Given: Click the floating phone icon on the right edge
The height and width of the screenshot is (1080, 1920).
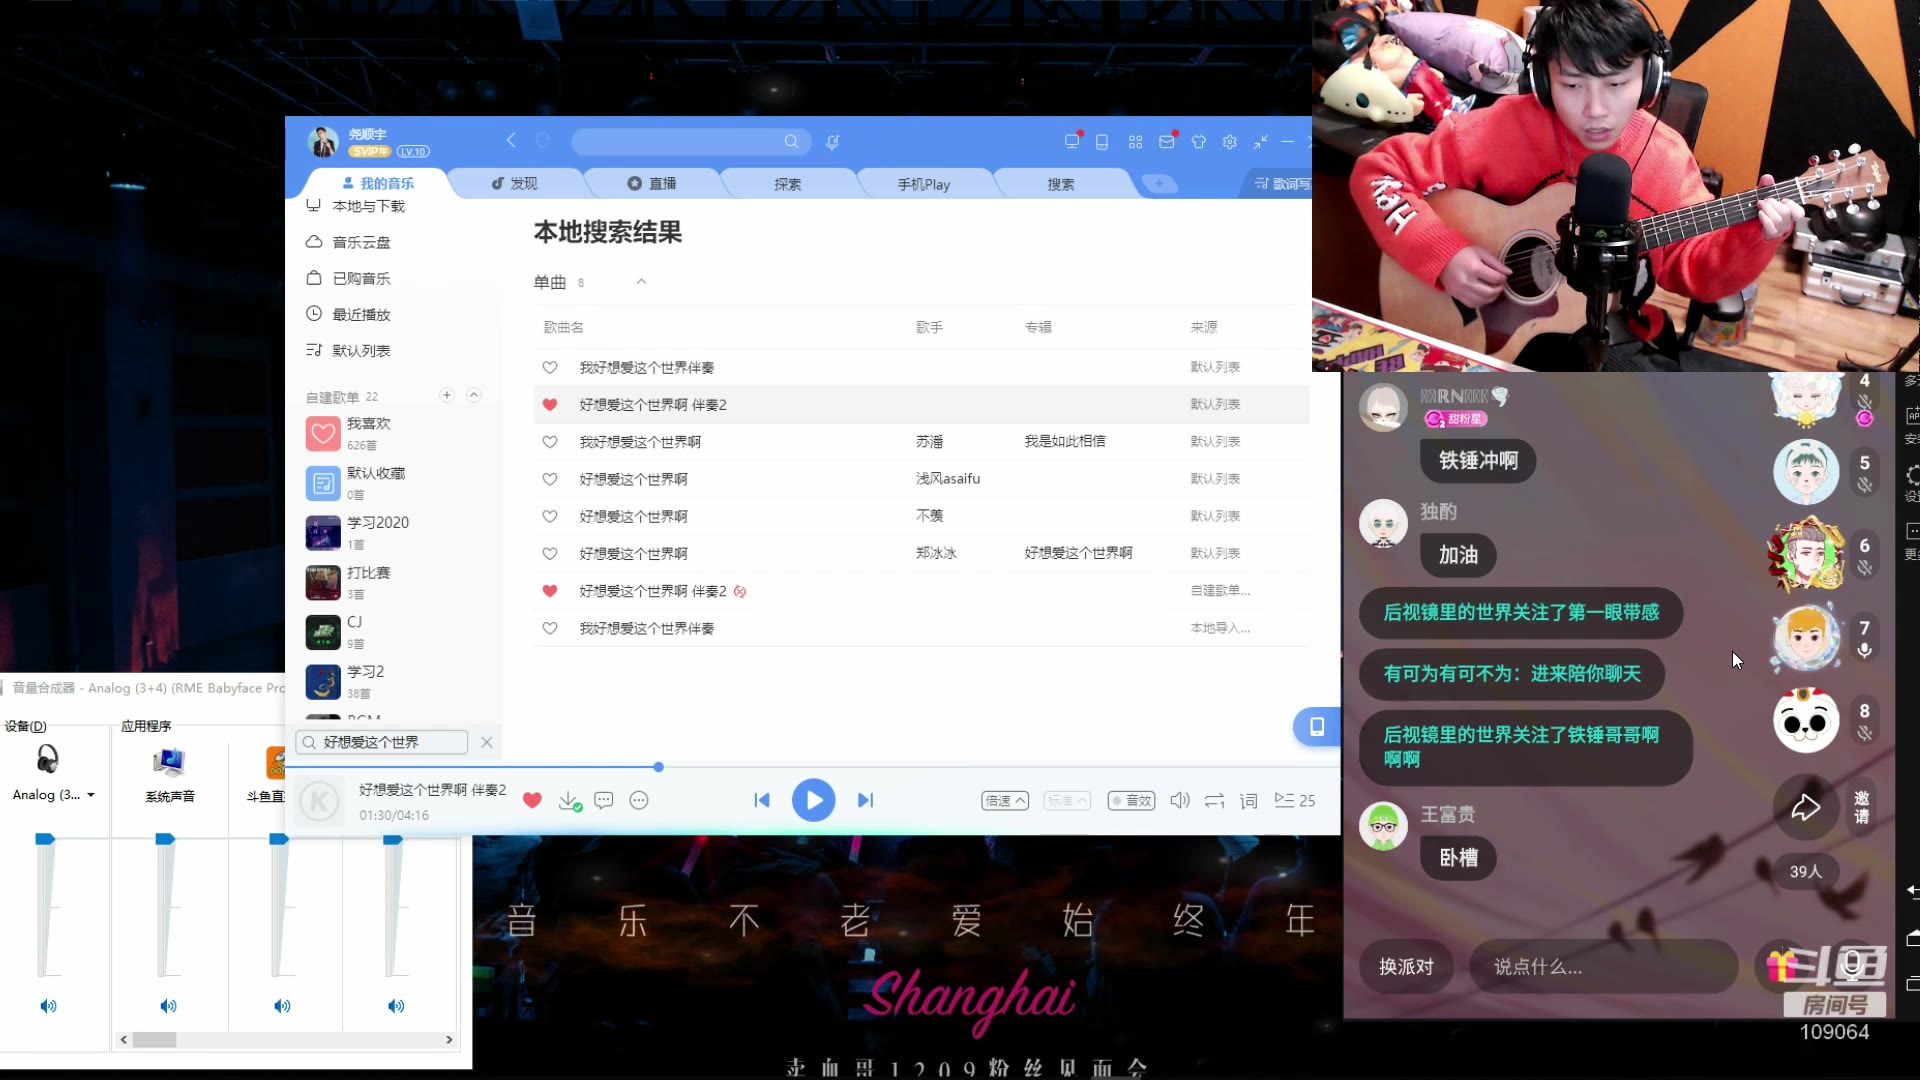Looking at the screenshot, I should click(1317, 726).
